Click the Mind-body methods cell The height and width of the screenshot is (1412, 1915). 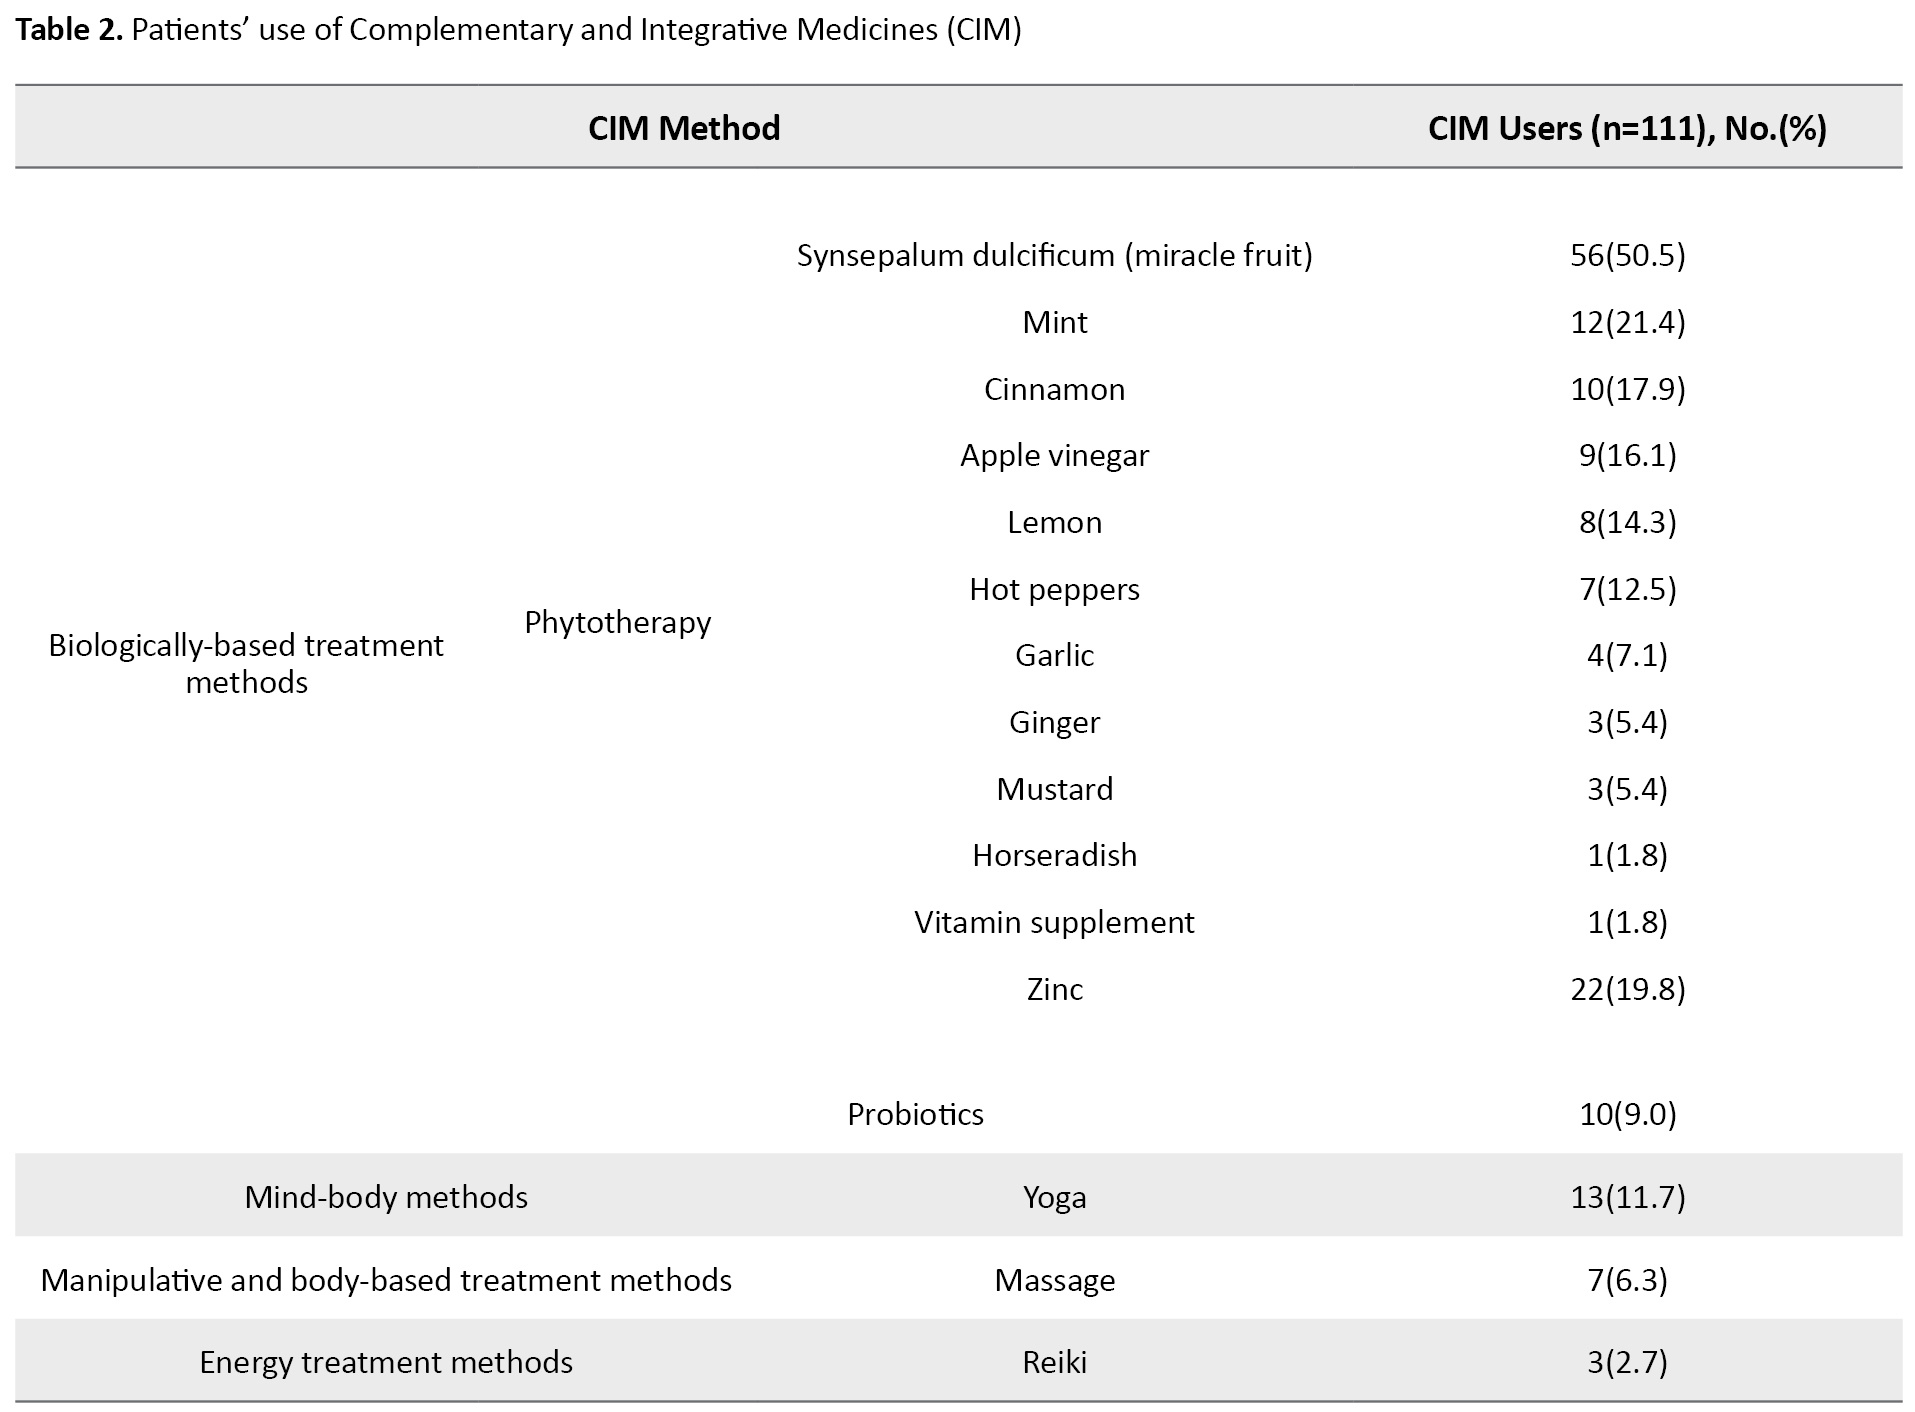[386, 1197]
